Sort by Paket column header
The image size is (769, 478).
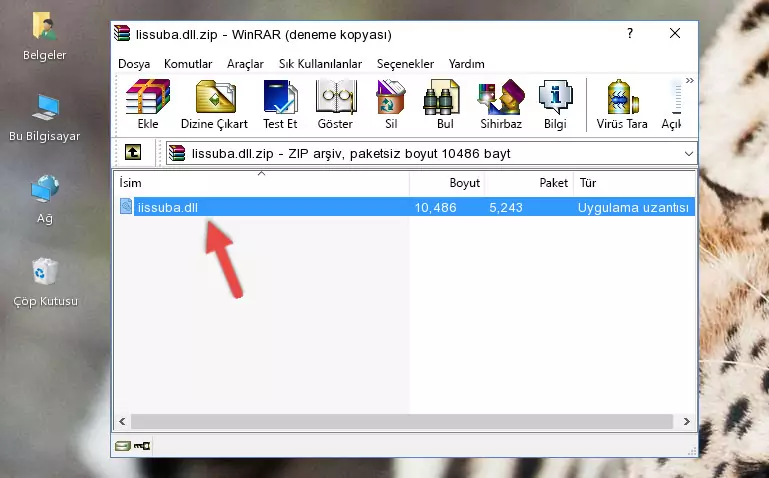pos(529,183)
